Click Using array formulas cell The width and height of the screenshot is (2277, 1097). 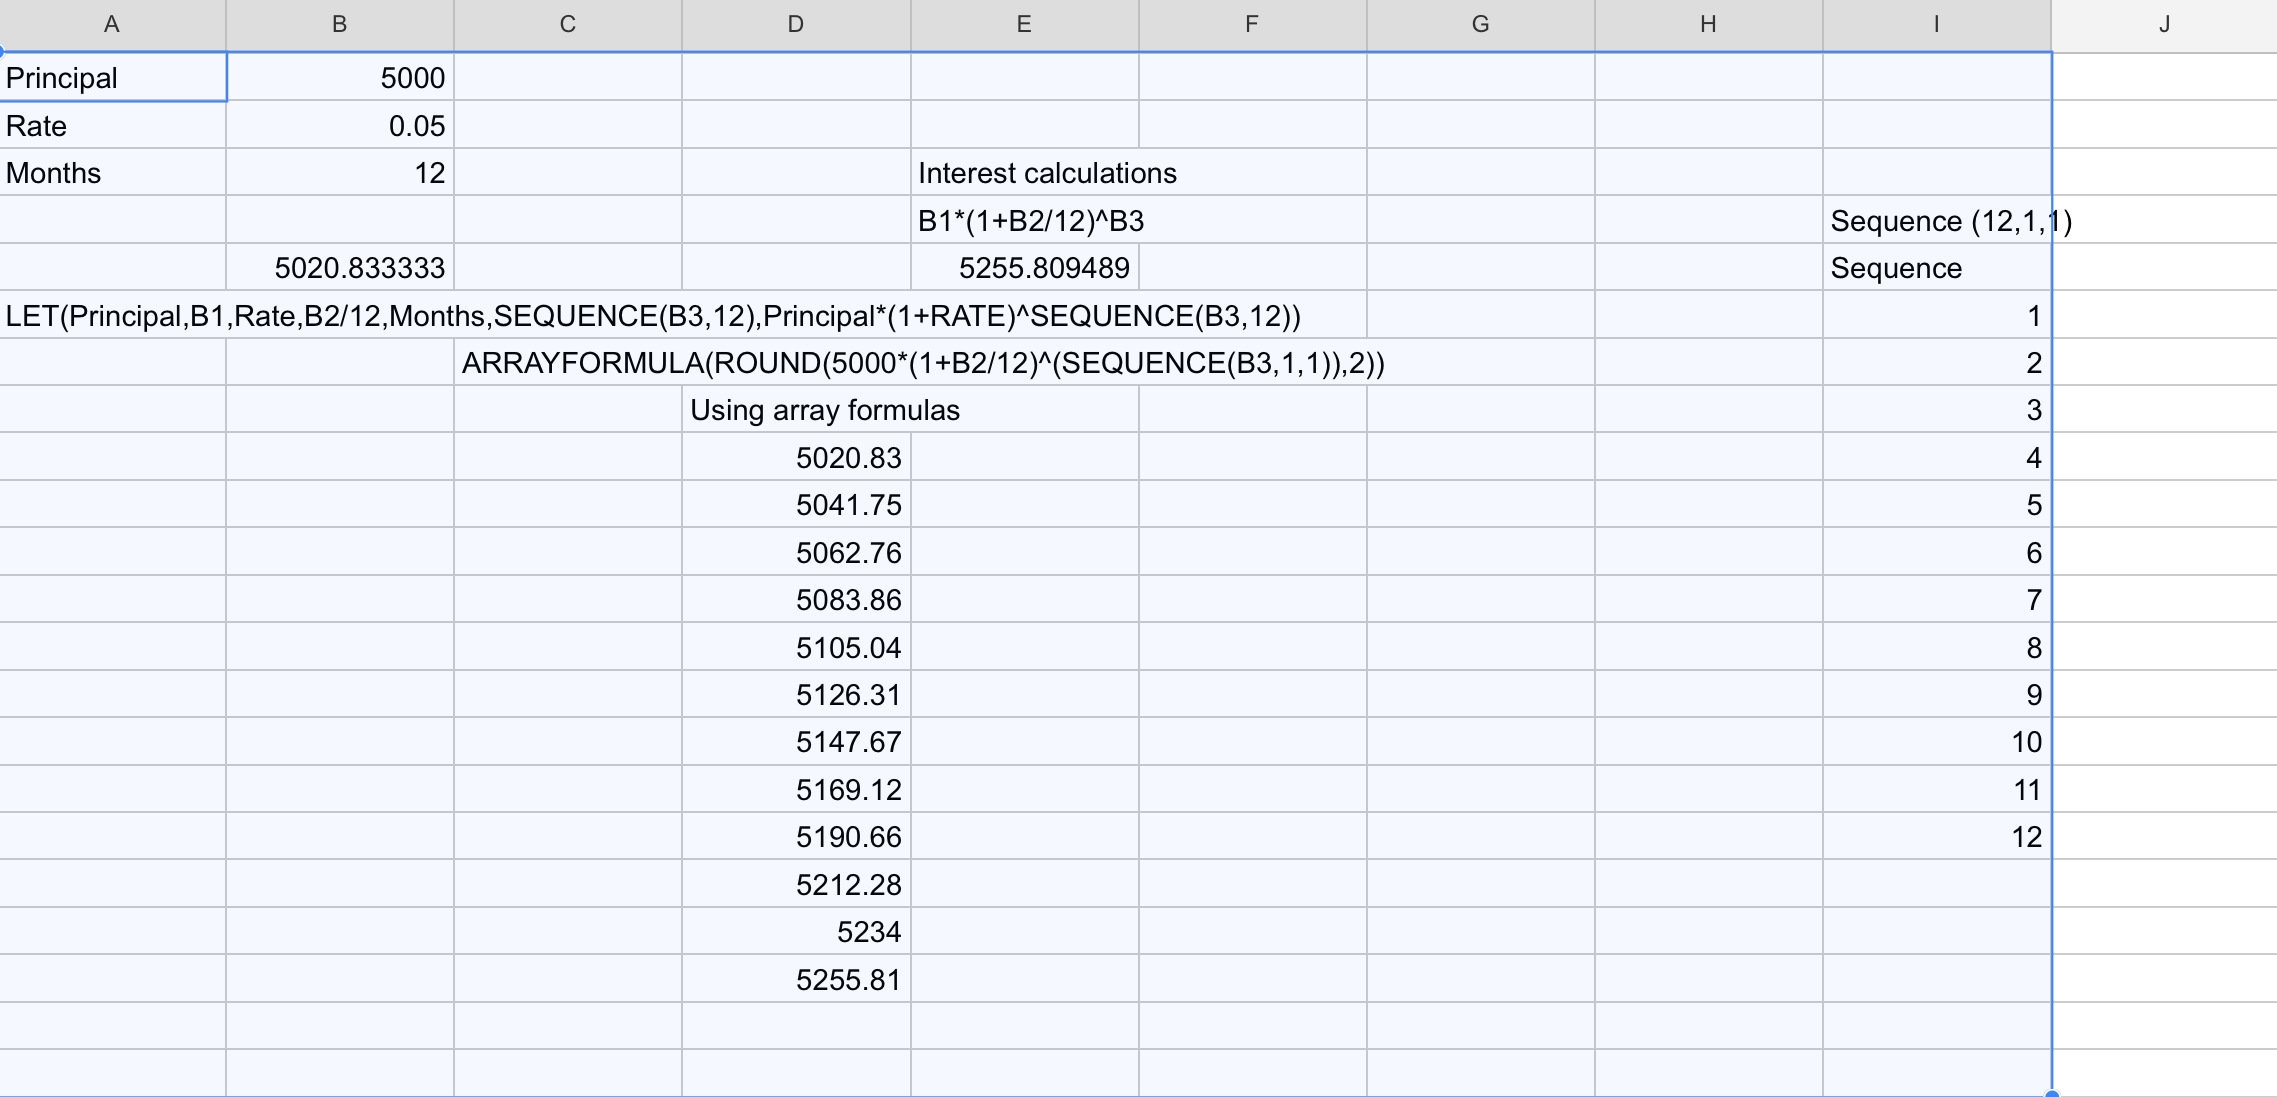[x=796, y=410]
